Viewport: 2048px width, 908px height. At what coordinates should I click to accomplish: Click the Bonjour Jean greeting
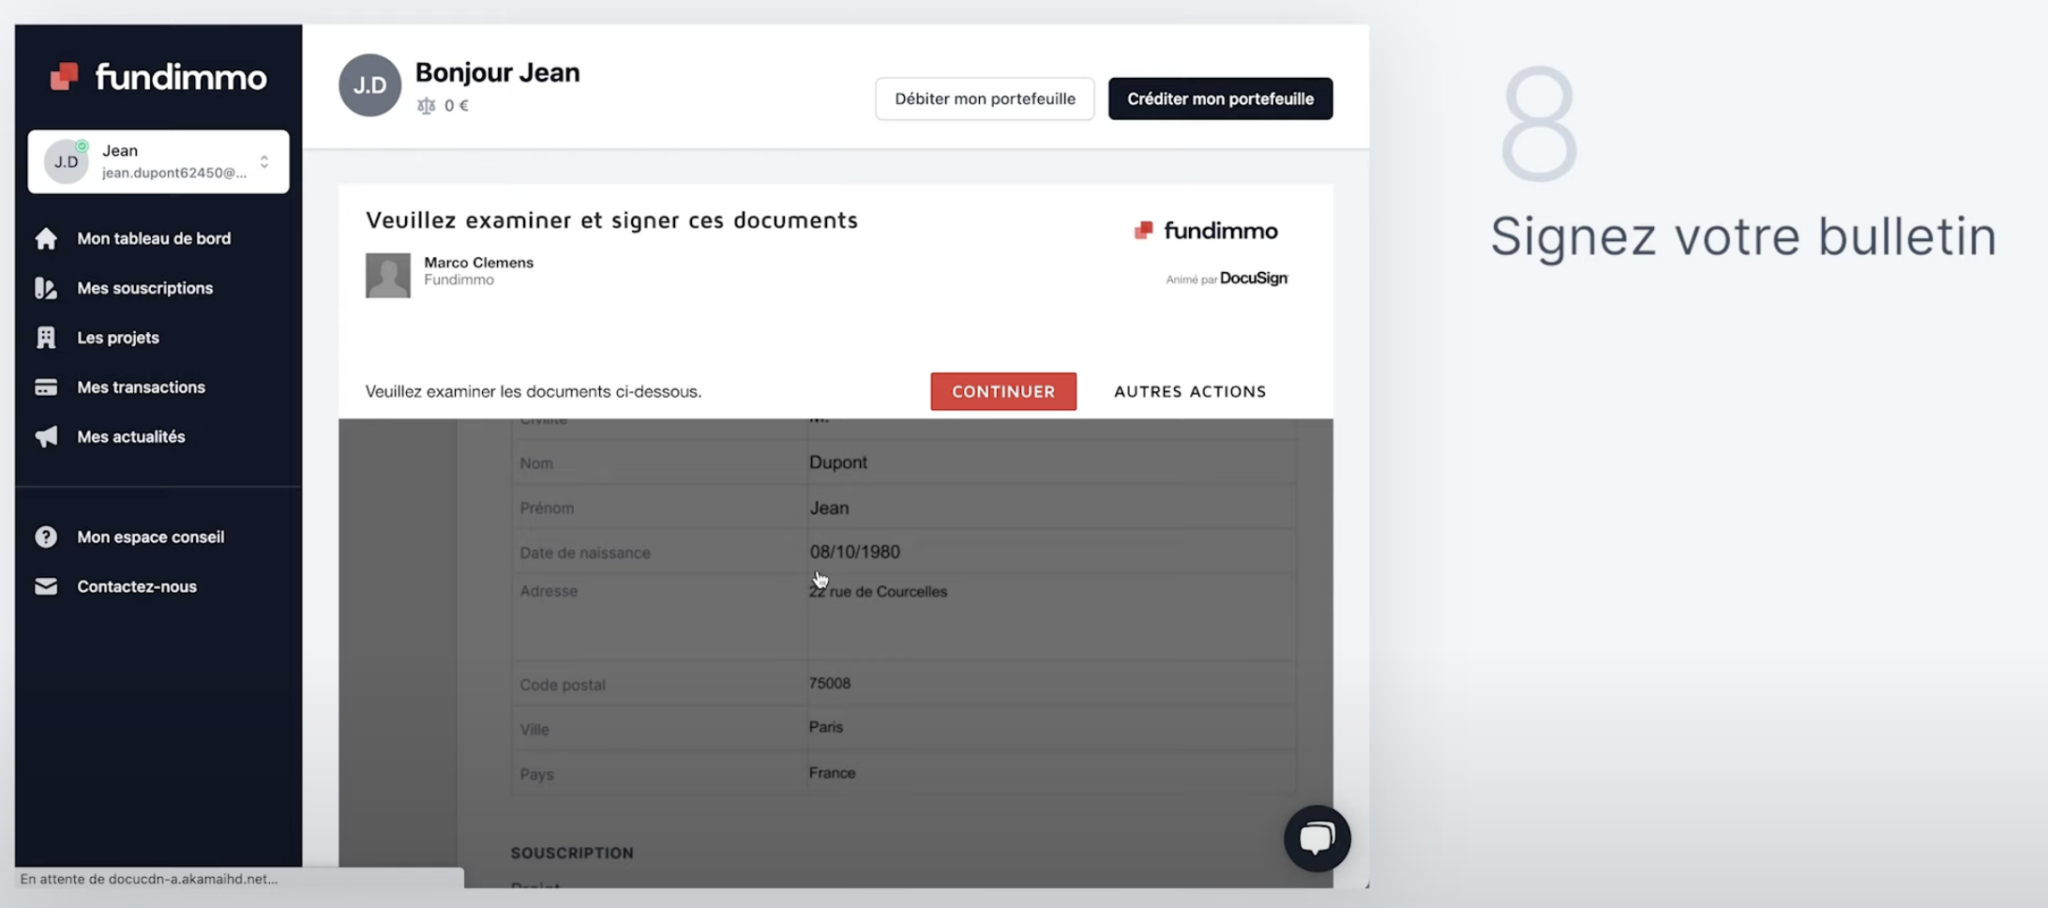click(x=497, y=72)
